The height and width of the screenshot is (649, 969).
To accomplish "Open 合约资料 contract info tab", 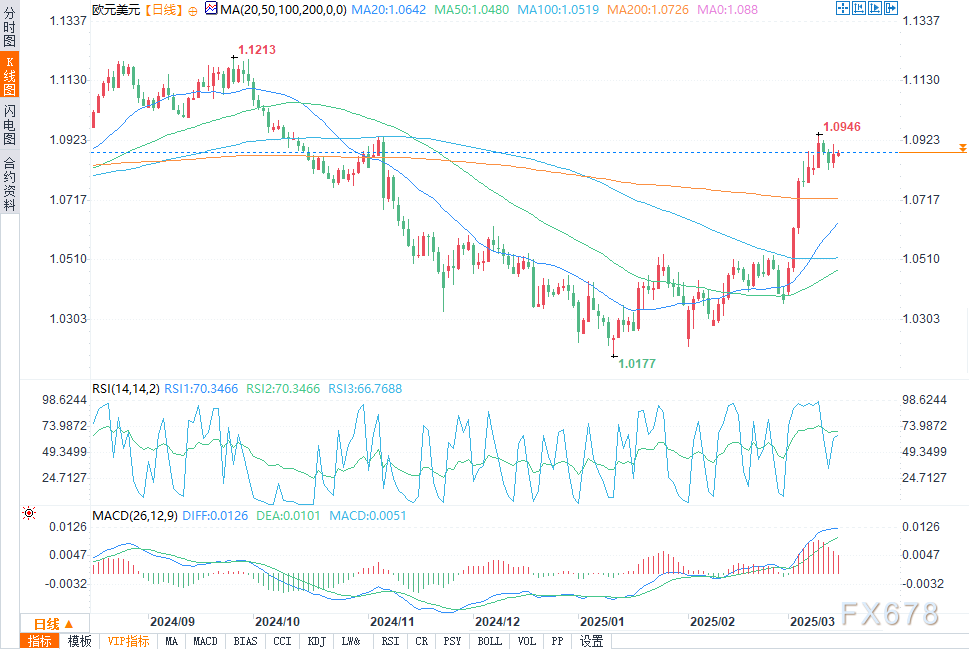I will click(x=9, y=183).
